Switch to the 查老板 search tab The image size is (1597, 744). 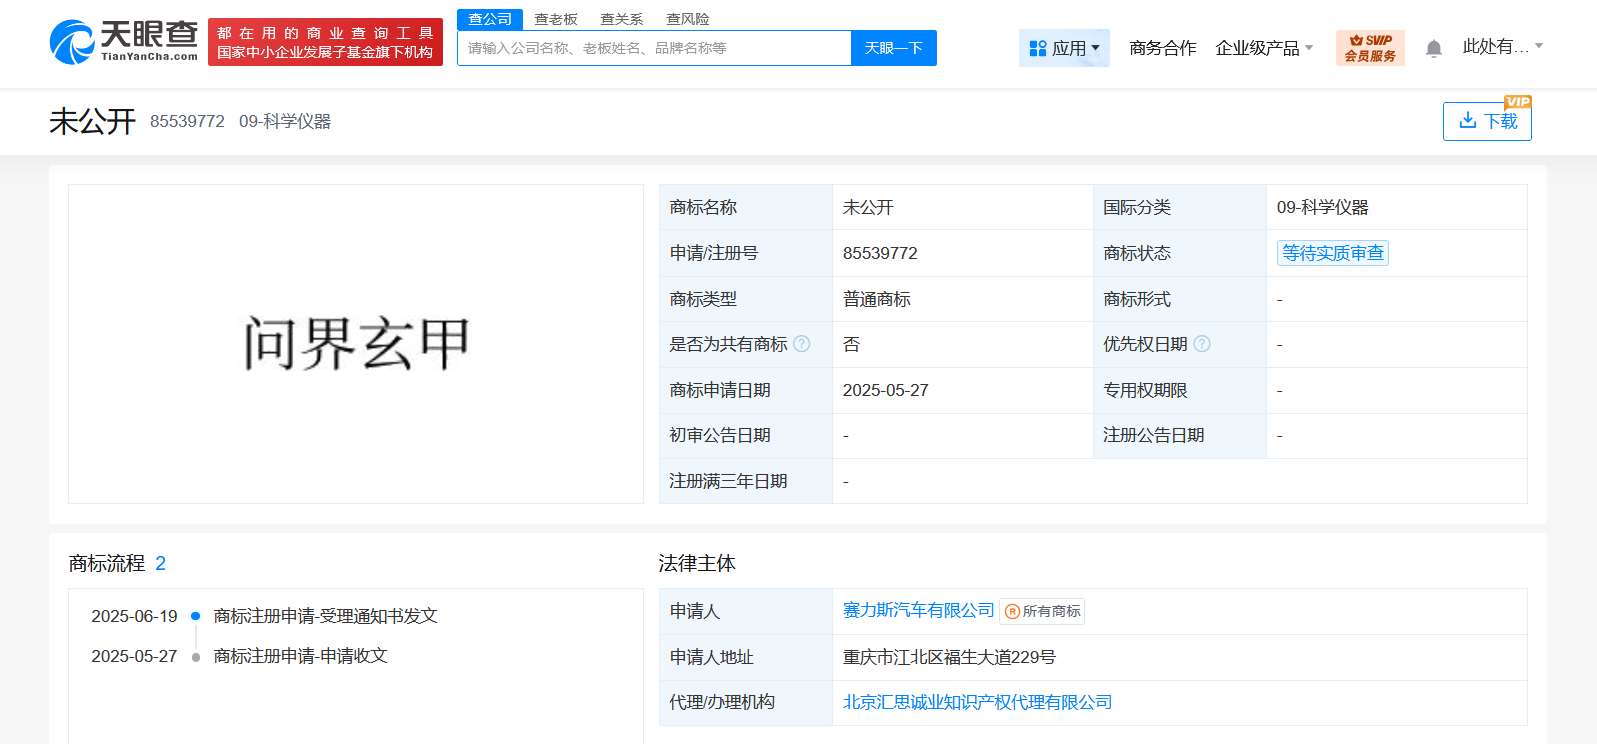[556, 19]
